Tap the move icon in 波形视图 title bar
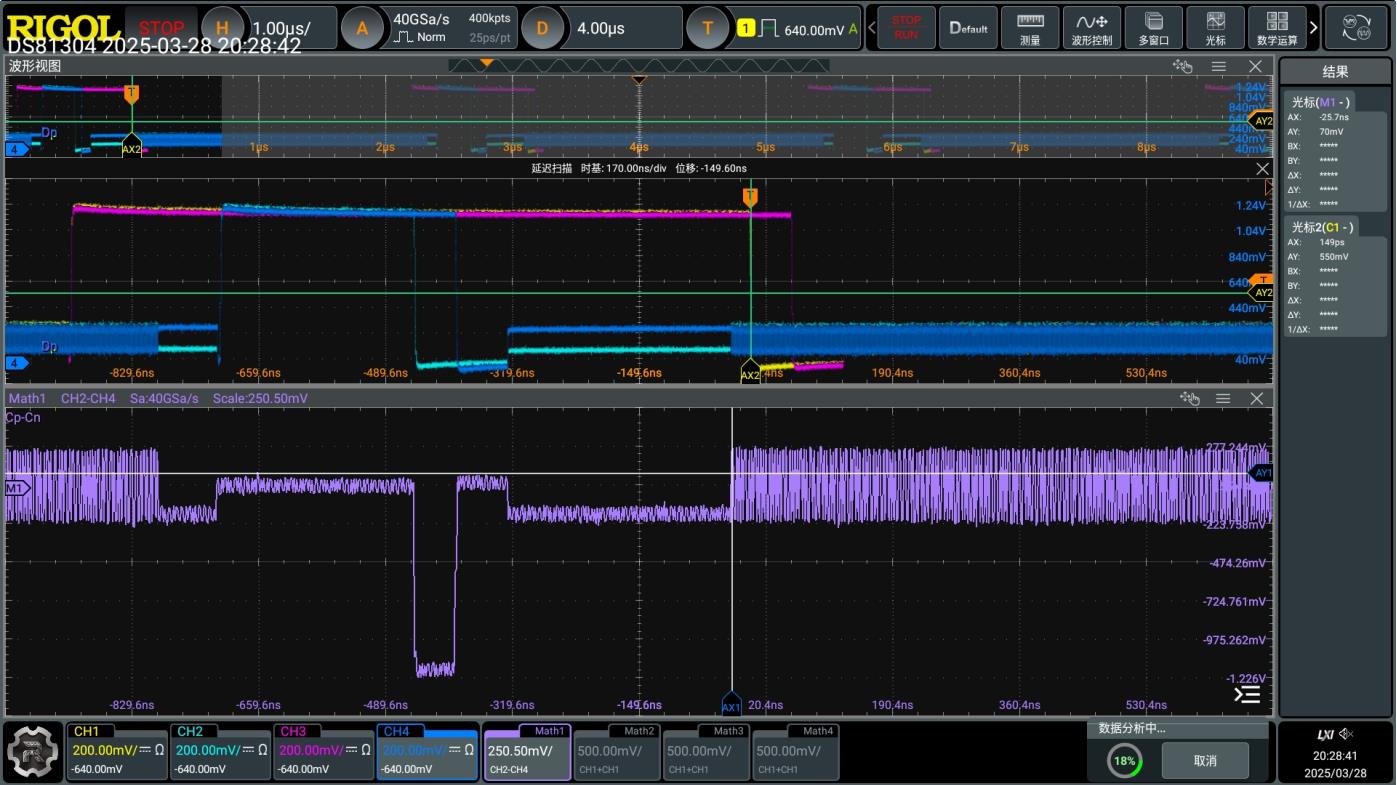The height and width of the screenshot is (785, 1397). pos(1183,66)
